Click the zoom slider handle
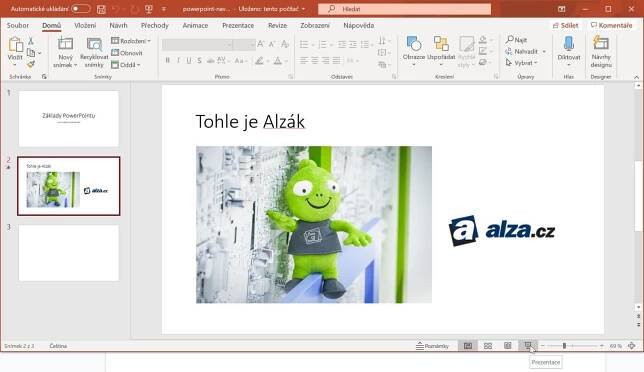 [x=564, y=346]
